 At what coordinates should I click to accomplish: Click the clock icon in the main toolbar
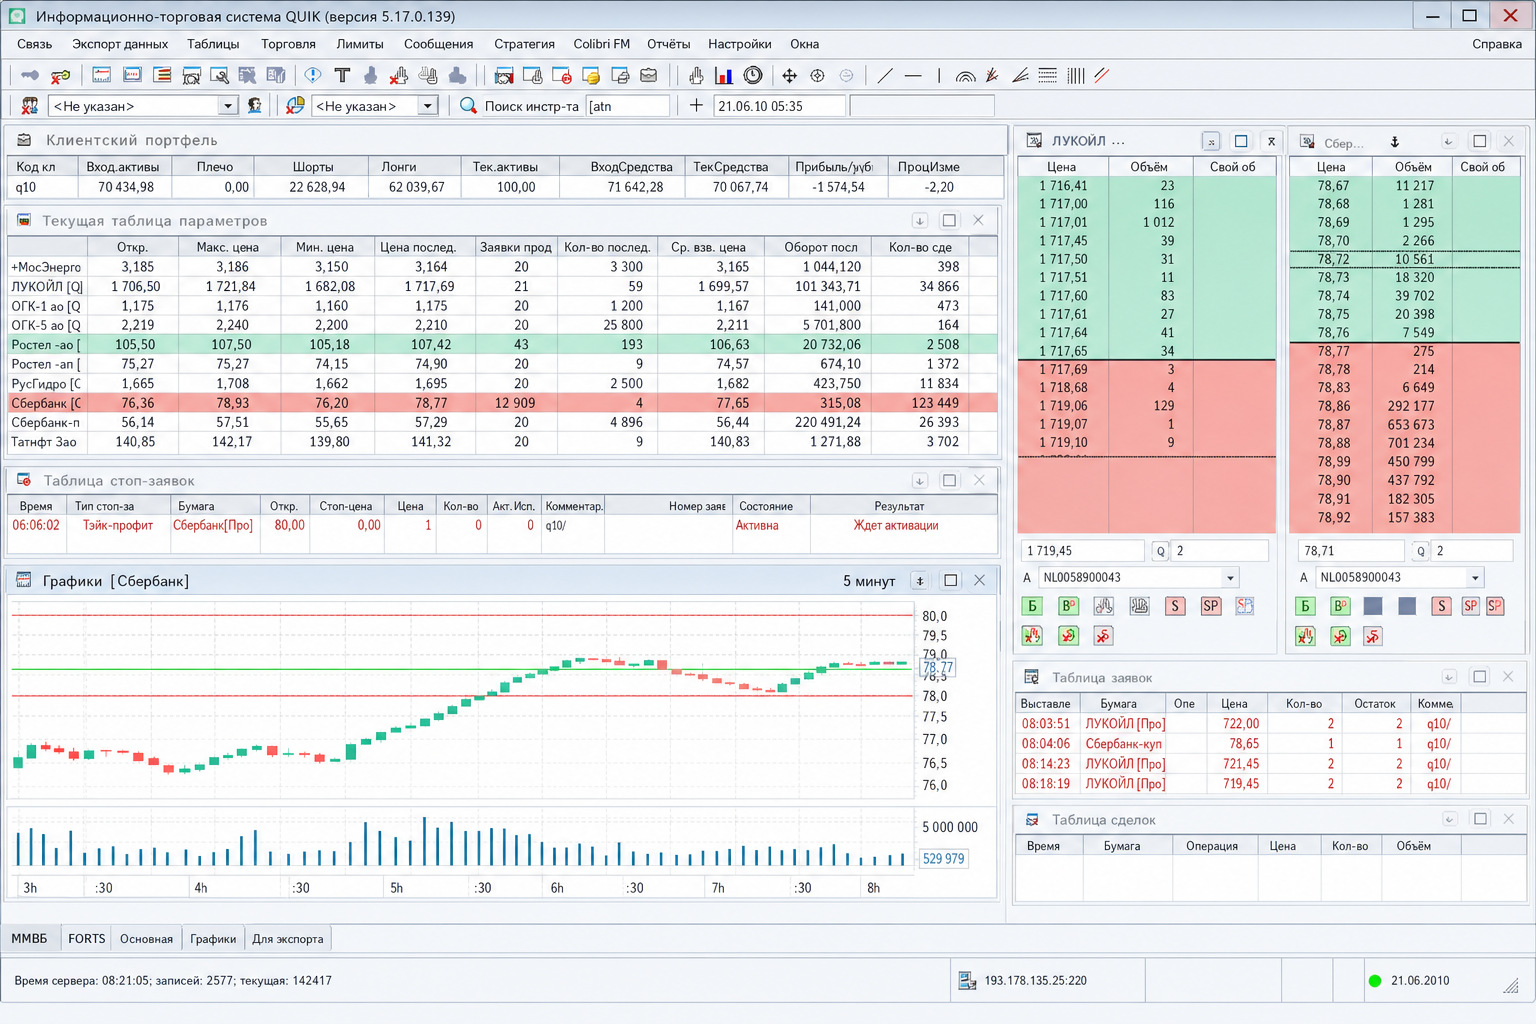click(753, 75)
